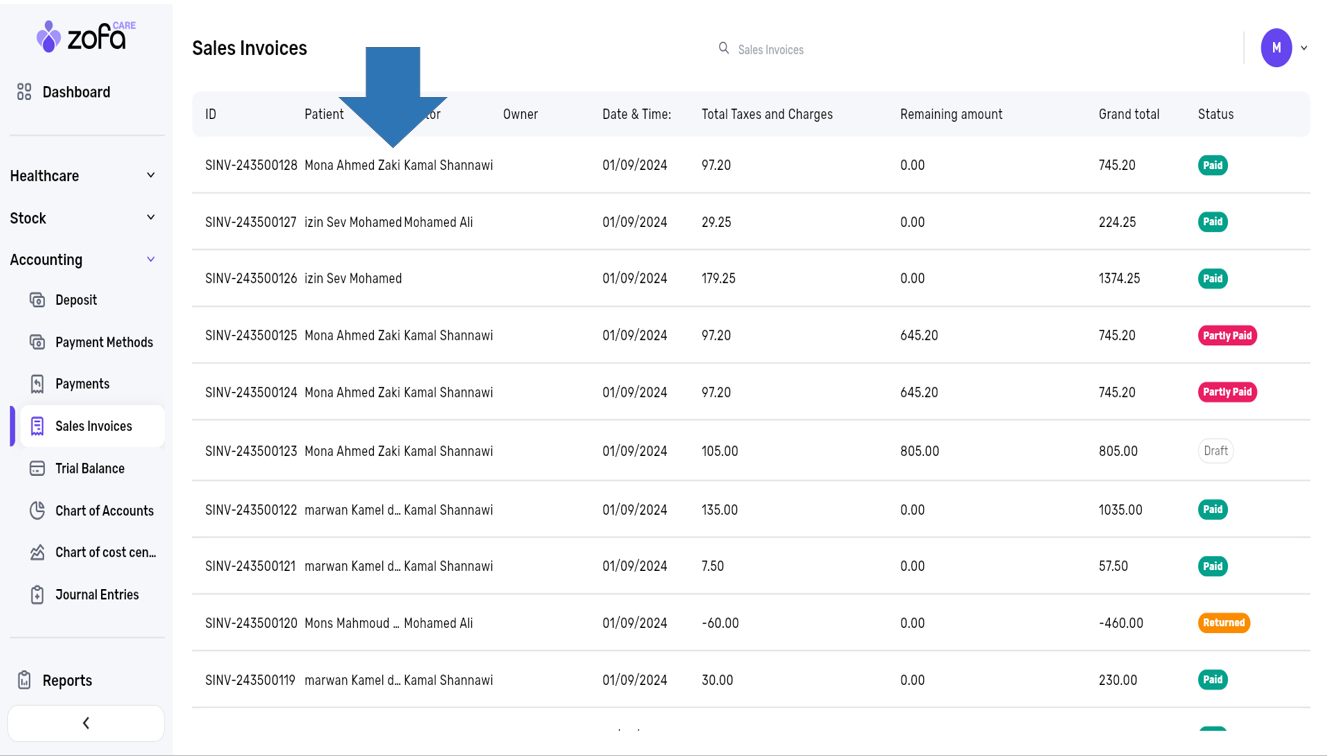Image resolution: width=1327 pixels, height=756 pixels.
Task: Open the user profile dropdown arrow
Action: (1303, 48)
